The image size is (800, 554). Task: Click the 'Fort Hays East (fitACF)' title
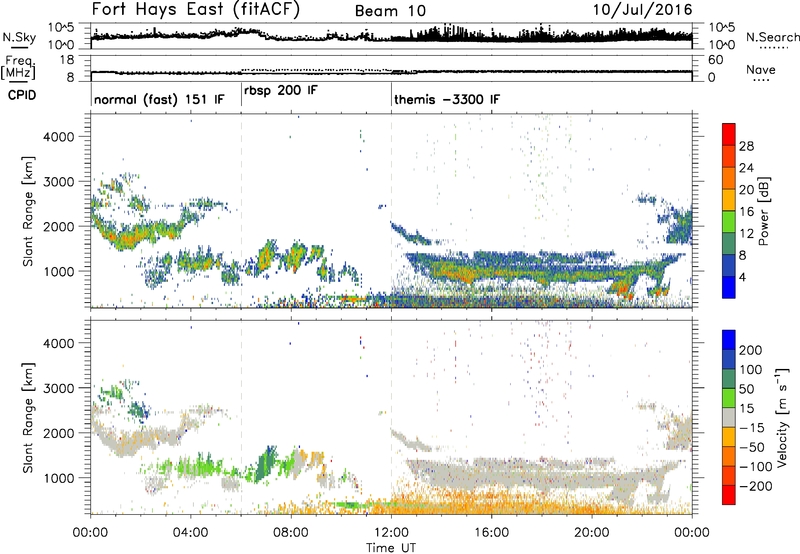[x=195, y=10]
